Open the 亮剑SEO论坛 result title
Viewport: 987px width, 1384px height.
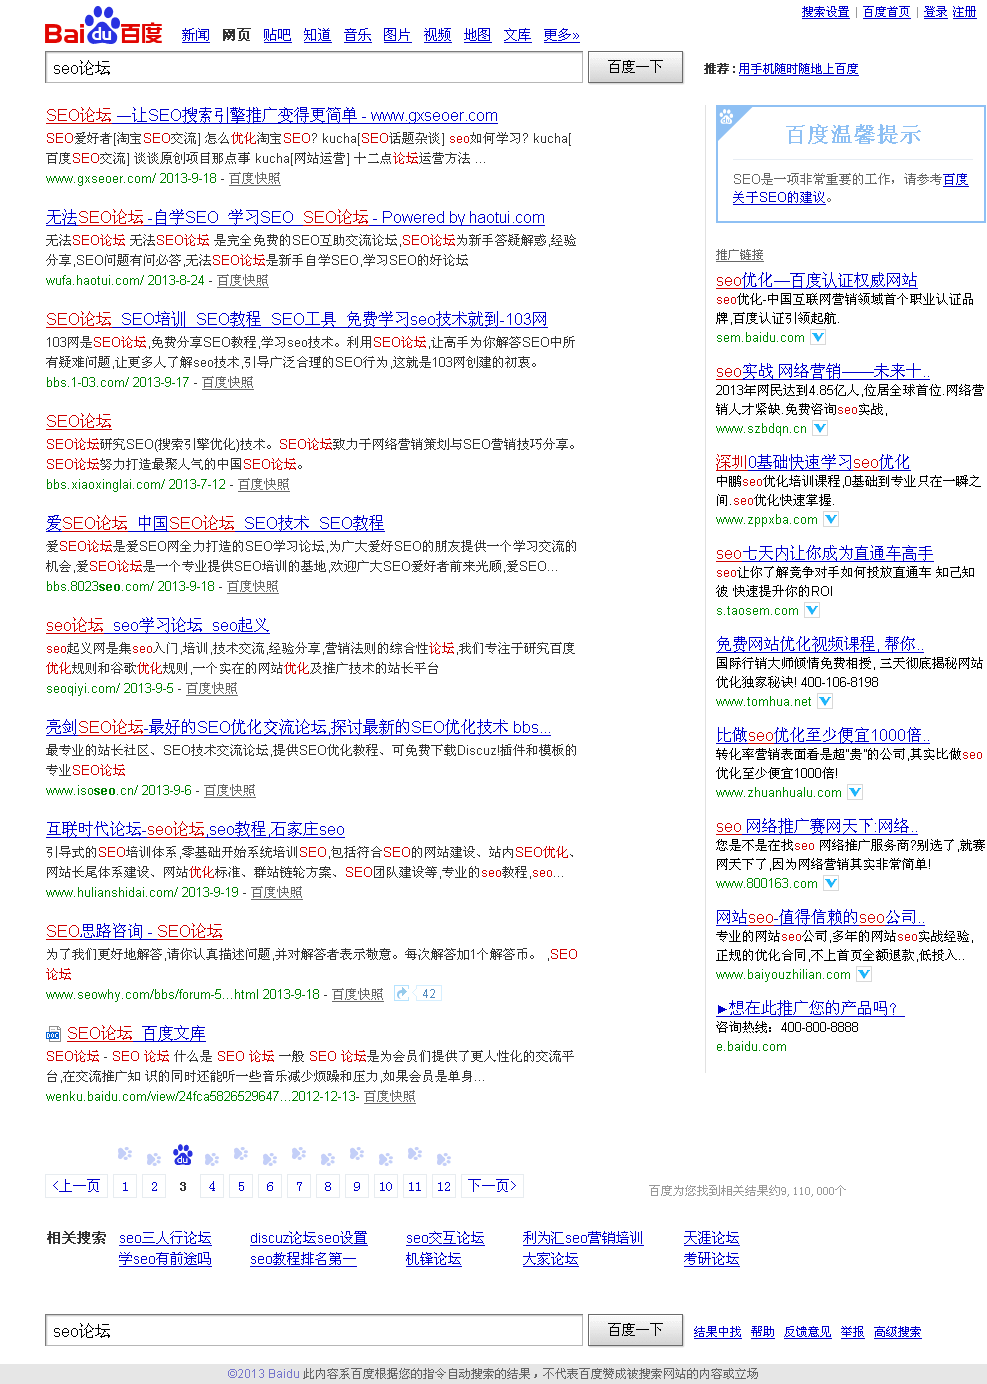(298, 727)
